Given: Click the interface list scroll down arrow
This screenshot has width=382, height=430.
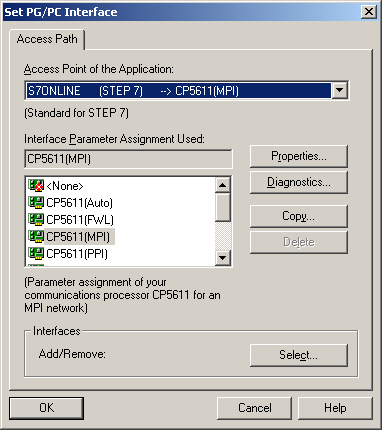Looking at the screenshot, I should [x=222, y=257].
